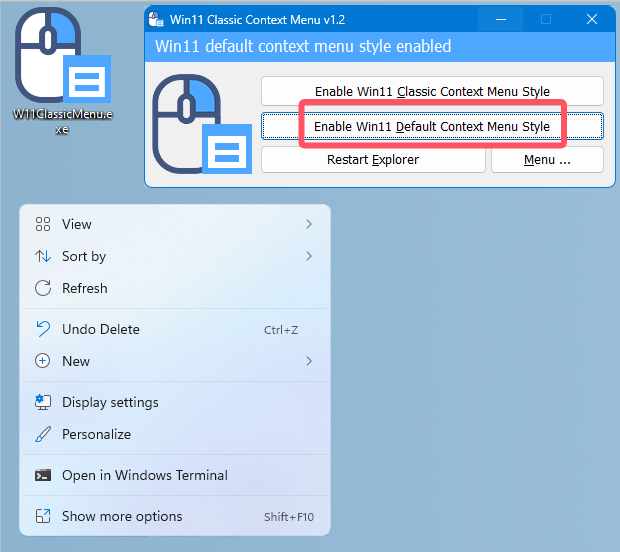Screen dimensions: 620x552
Task: Choose Refresh in the context menu
Action: pyautogui.click(x=175, y=288)
